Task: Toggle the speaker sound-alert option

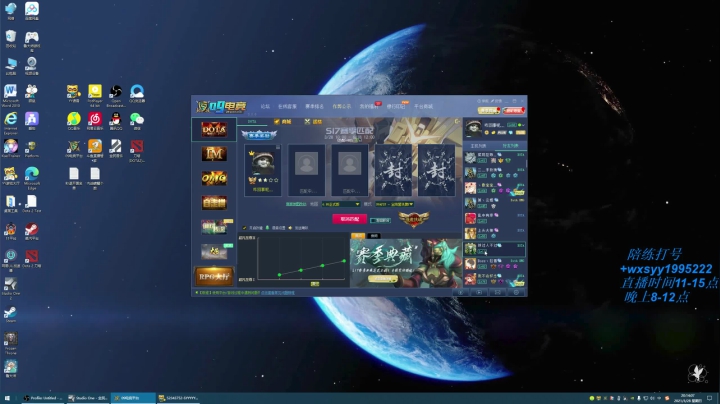Action: tap(290, 228)
